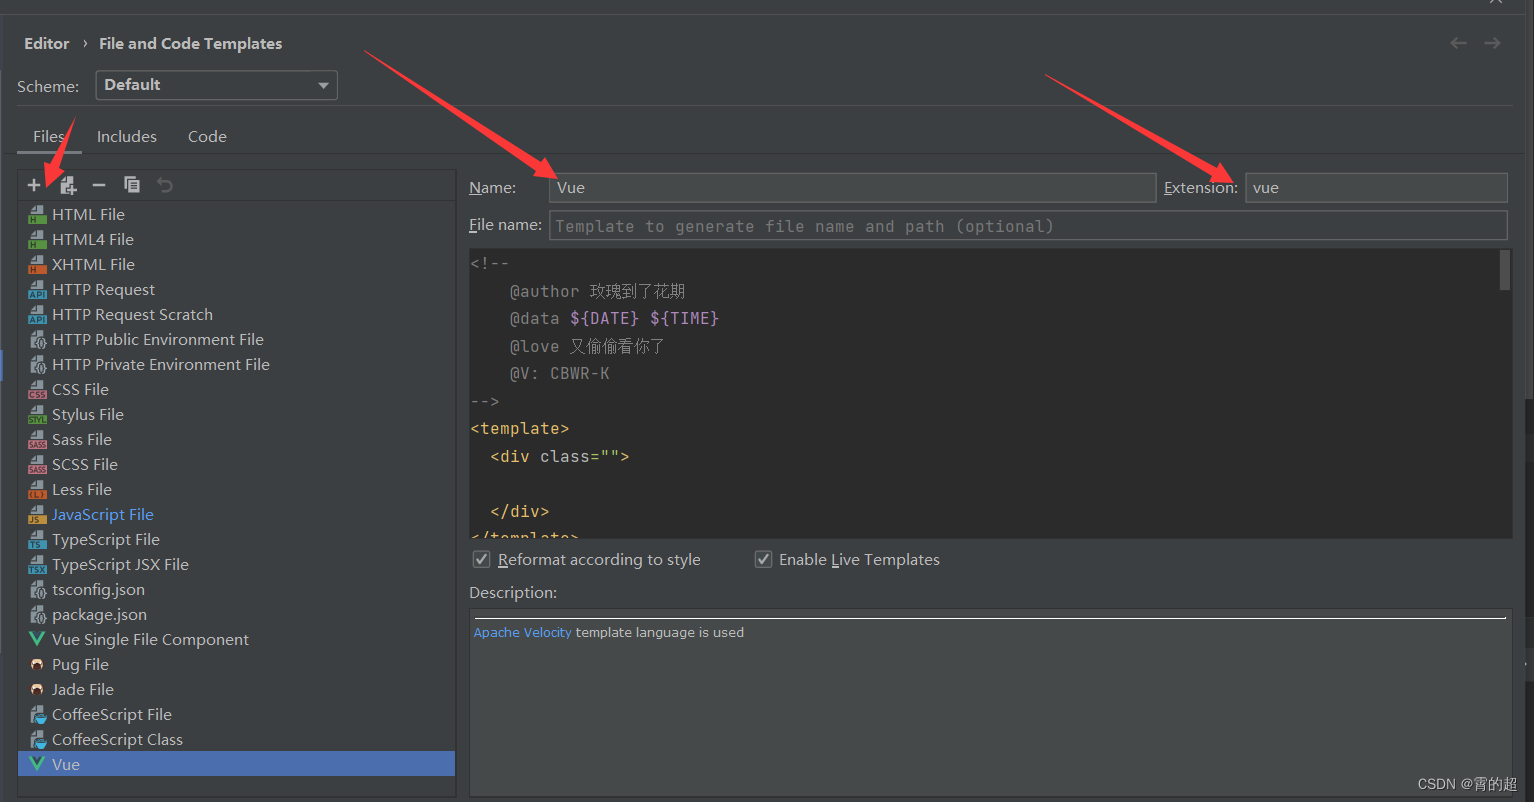Click the CoffeeScript File icon

pyautogui.click(x=37, y=714)
